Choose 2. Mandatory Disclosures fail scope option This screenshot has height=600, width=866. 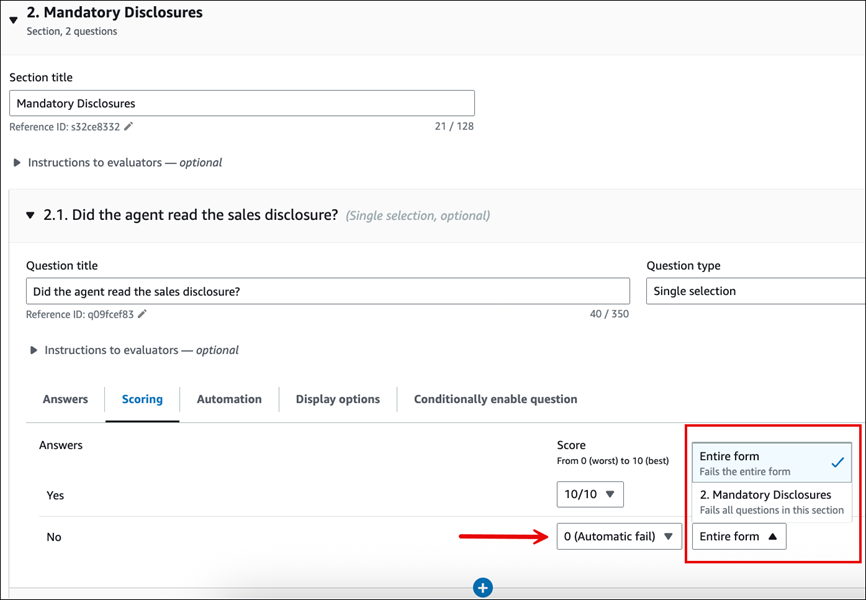point(771,501)
